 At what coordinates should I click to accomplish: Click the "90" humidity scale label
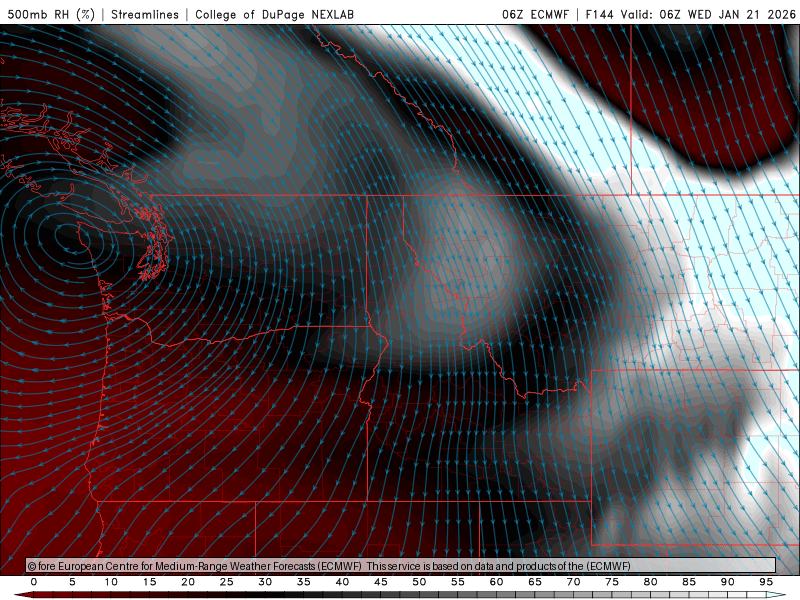coord(728,582)
